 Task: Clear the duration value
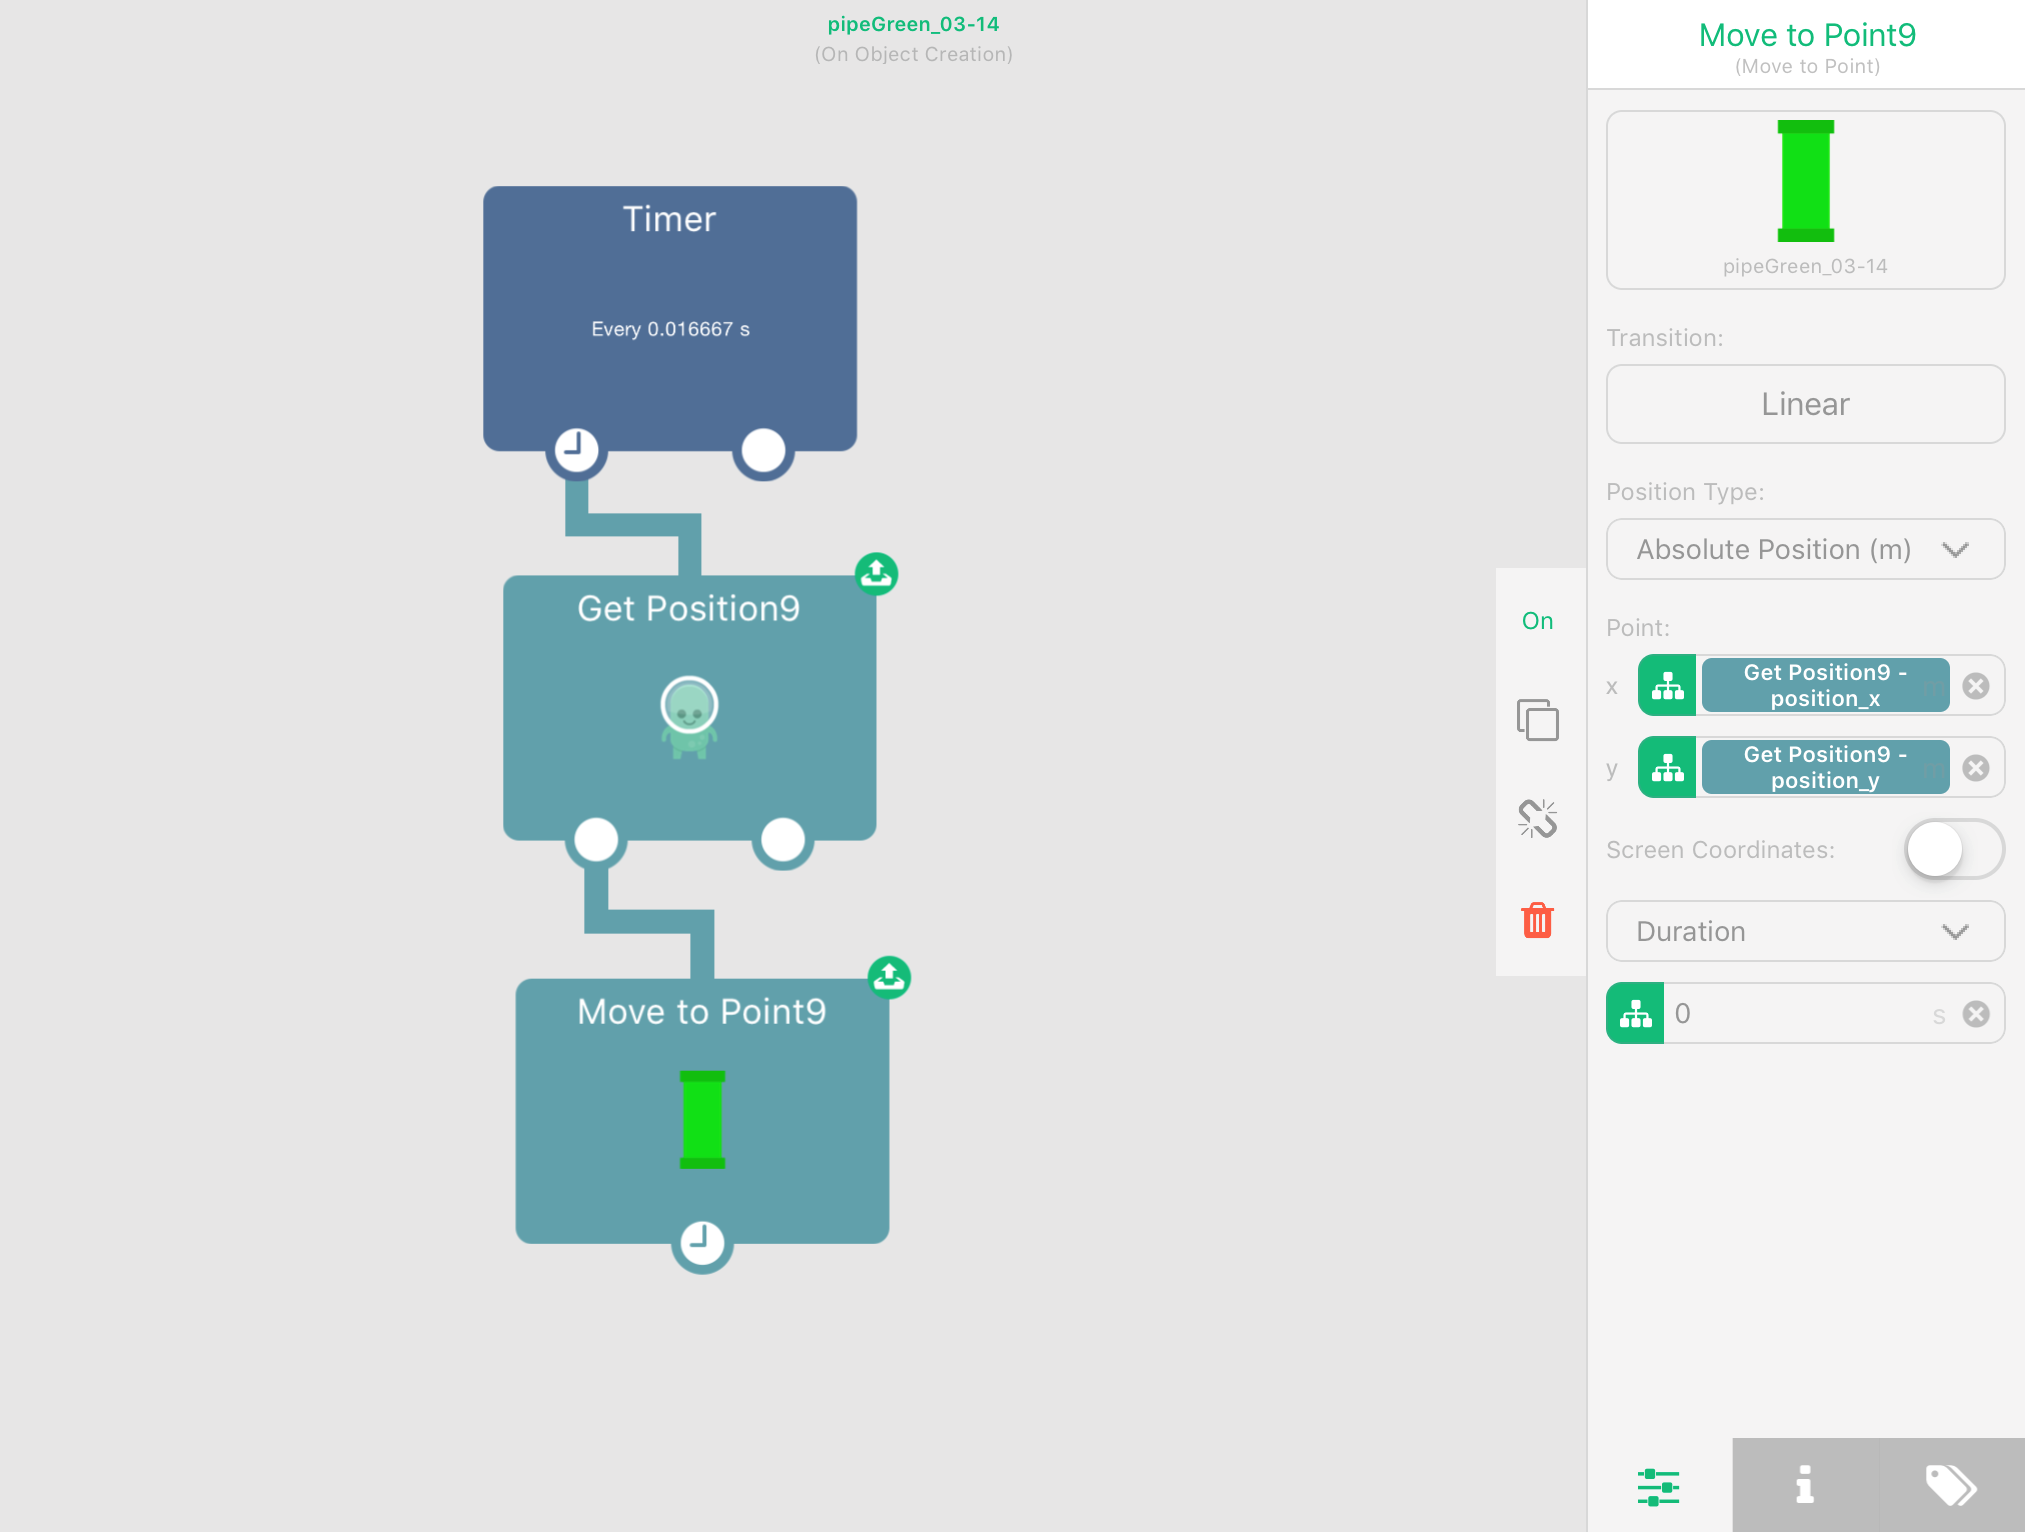pos(1976,1014)
